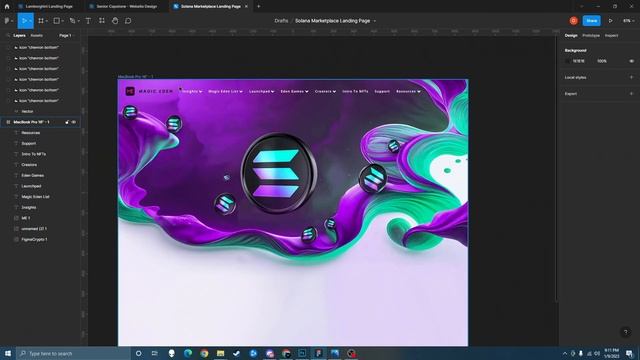The image size is (640, 360).
Task: Click the MacBook Pro 16 frame label on canvas
Action: coord(136,76)
